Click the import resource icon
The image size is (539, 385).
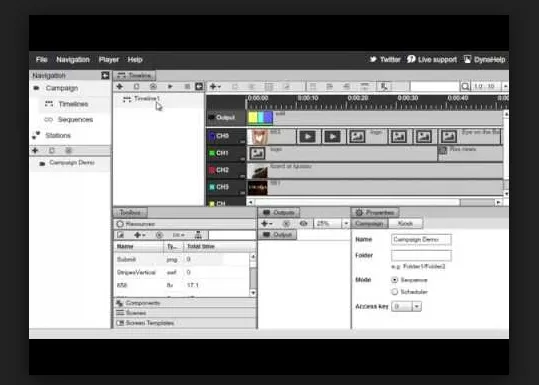pos(121,235)
